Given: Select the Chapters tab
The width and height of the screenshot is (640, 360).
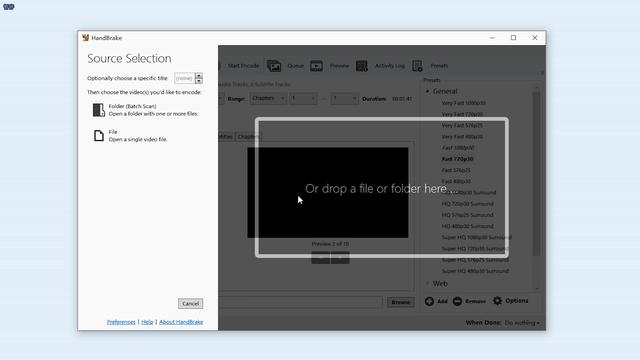Looking at the screenshot, I should pos(248,137).
